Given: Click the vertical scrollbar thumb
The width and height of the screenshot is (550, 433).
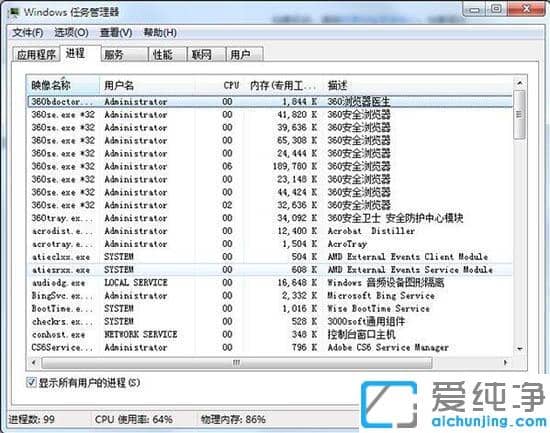Looking at the screenshot, I should click(x=519, y=114).
